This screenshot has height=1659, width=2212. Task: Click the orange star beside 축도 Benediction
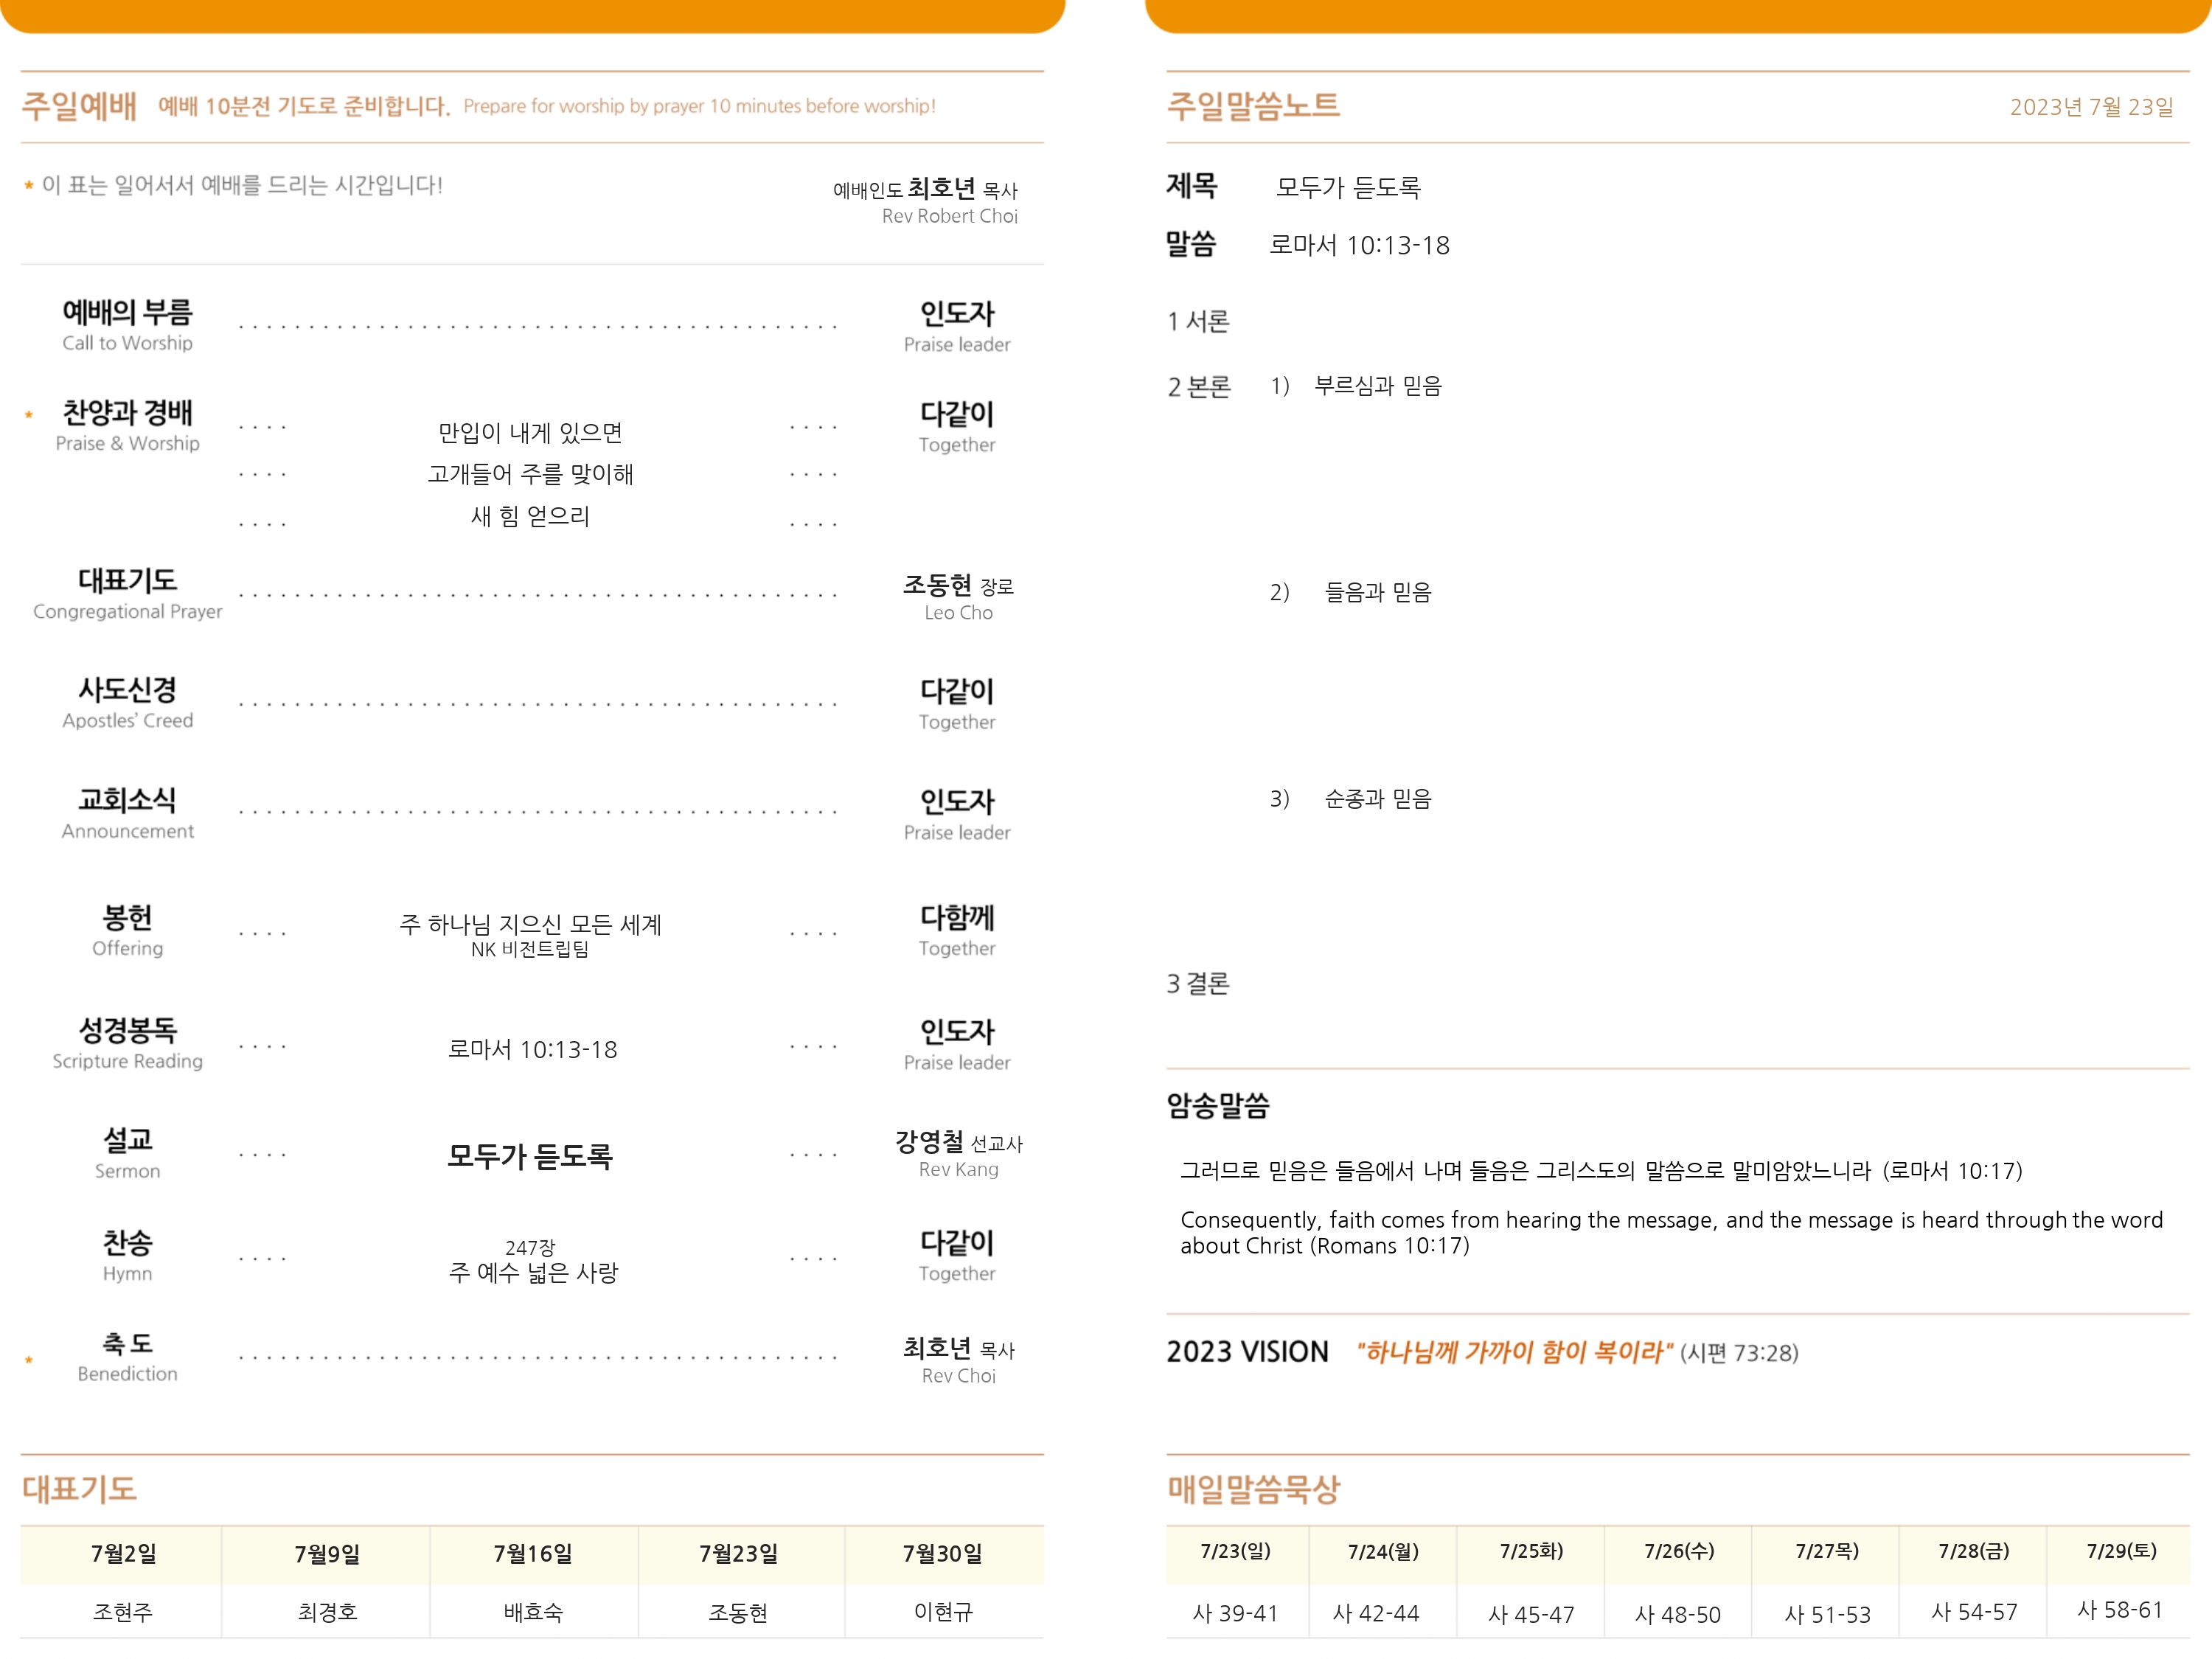(29, 1360)
